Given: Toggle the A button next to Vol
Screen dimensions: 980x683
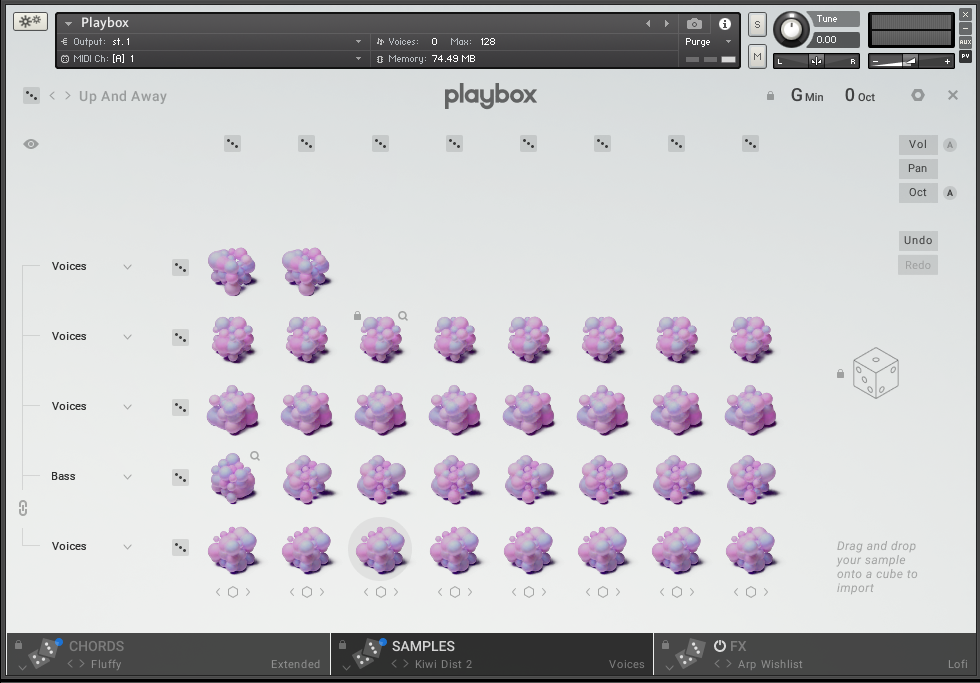Looking at the screenshot, I should point(949,145).
